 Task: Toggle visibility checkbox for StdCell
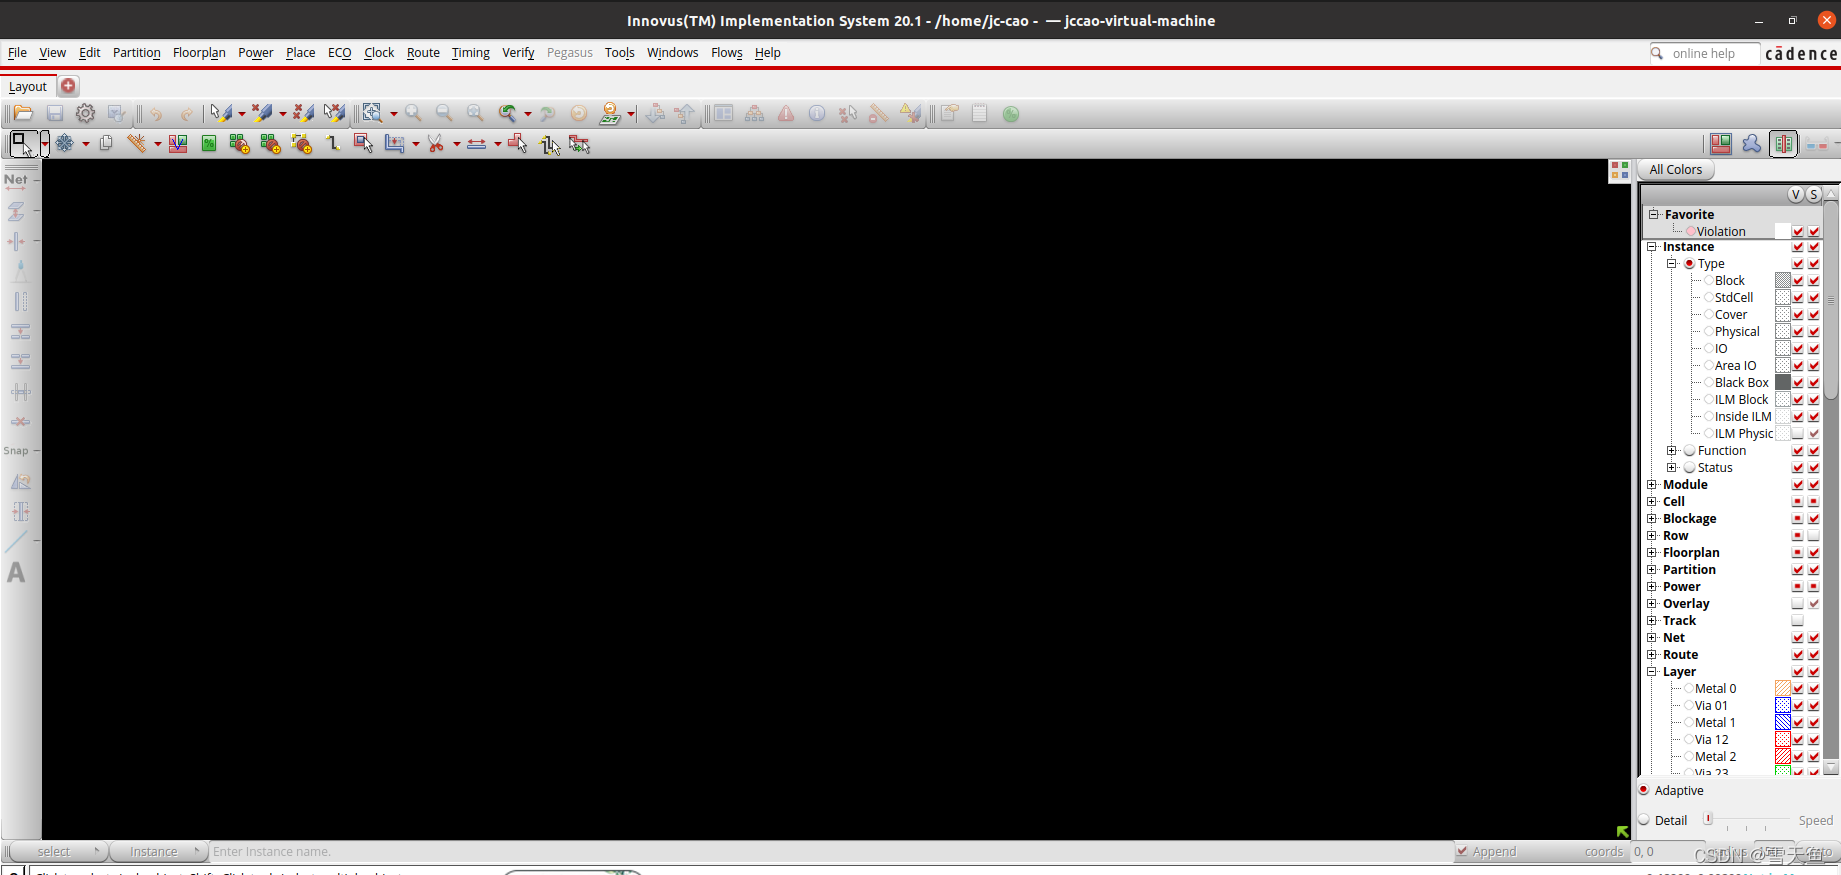click(1798, 298)
